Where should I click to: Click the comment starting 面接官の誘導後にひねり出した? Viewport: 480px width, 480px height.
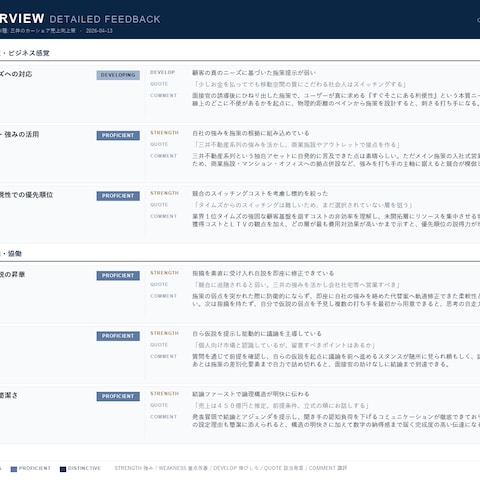coord(336,99)
